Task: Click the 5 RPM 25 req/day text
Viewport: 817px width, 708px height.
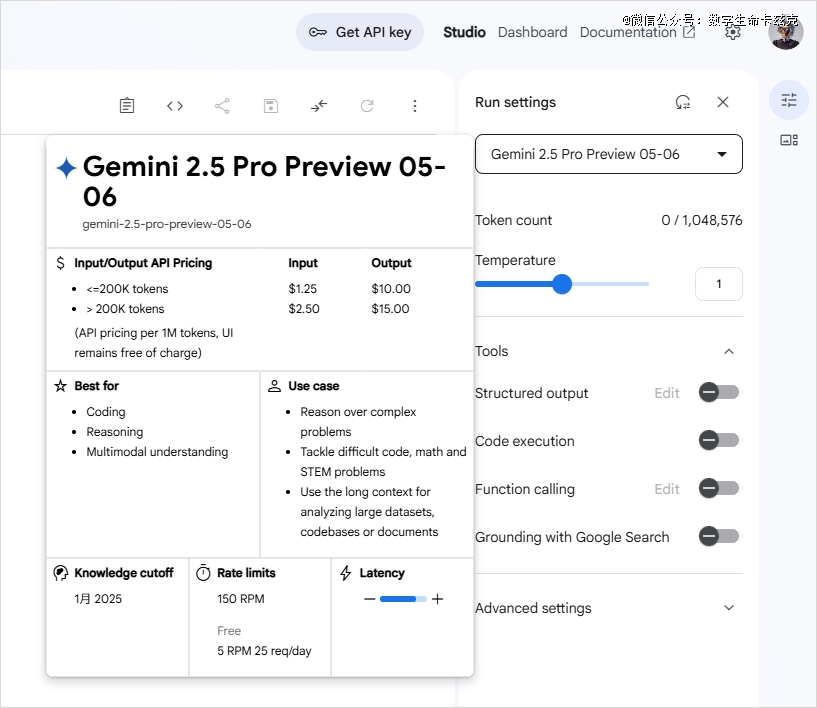Action: [264, 651]
